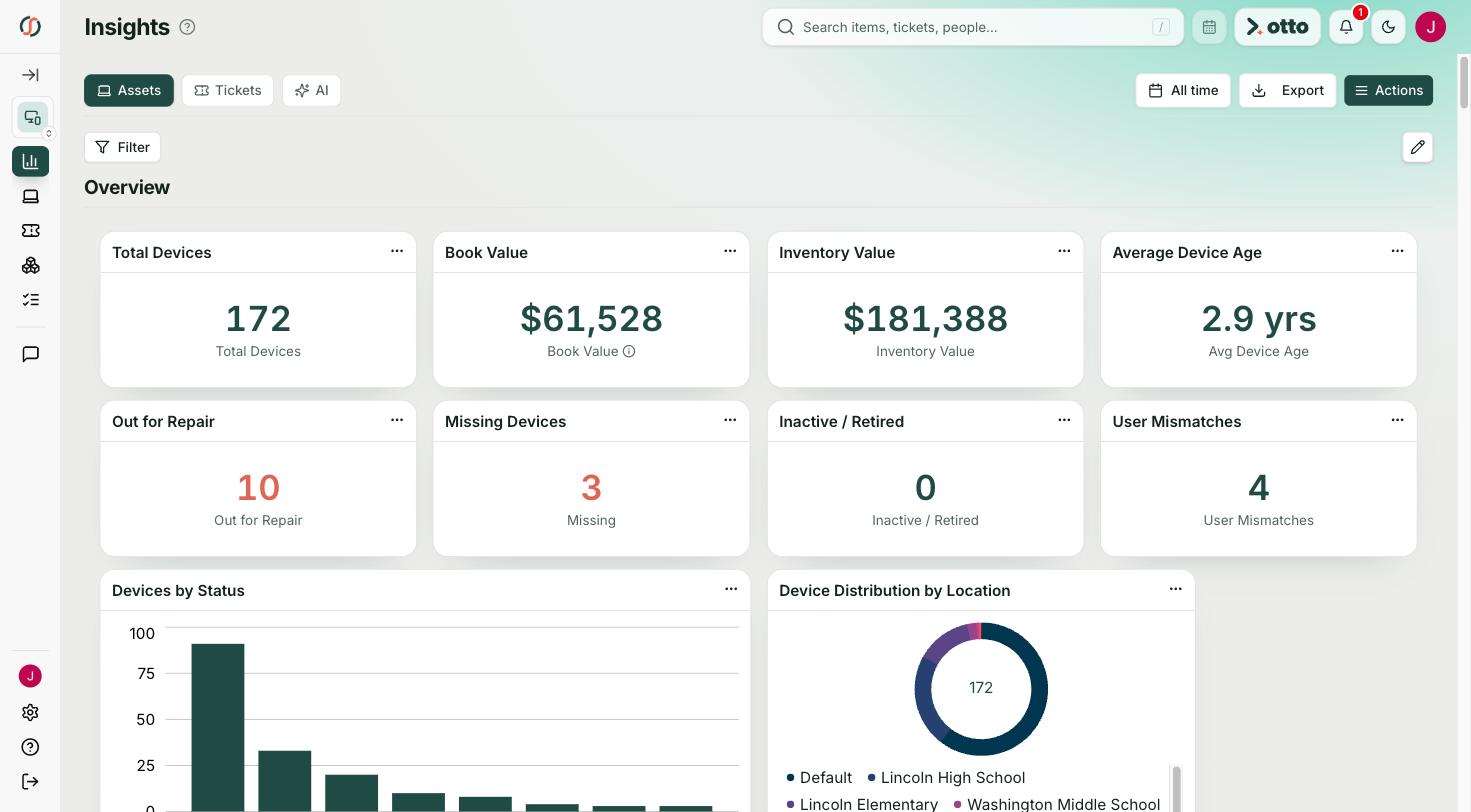Viewport: 1471px width, 812px height.
Task: Open the laptop devices icon in sidebar
Action: [x=30, y=196]
